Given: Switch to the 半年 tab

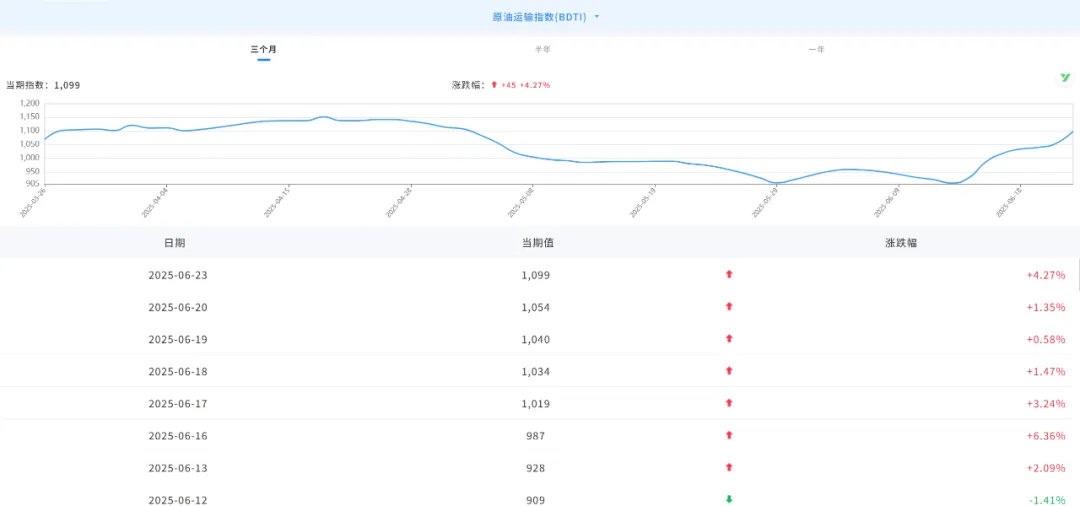Looking at the screenshot, I should [543, 49].
